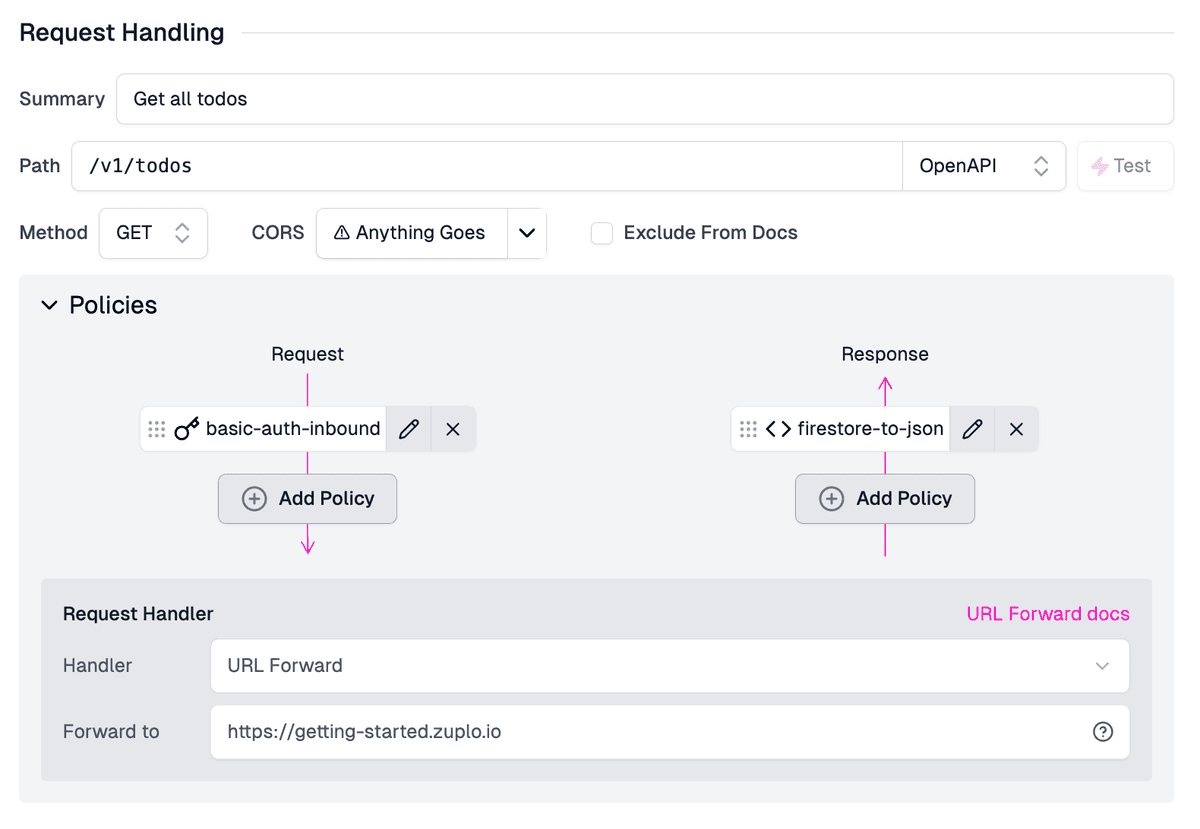The image size is (1200, 829).
Task: Open the Handler dropdown showing URL Forward
Action: coord(1101,665)
